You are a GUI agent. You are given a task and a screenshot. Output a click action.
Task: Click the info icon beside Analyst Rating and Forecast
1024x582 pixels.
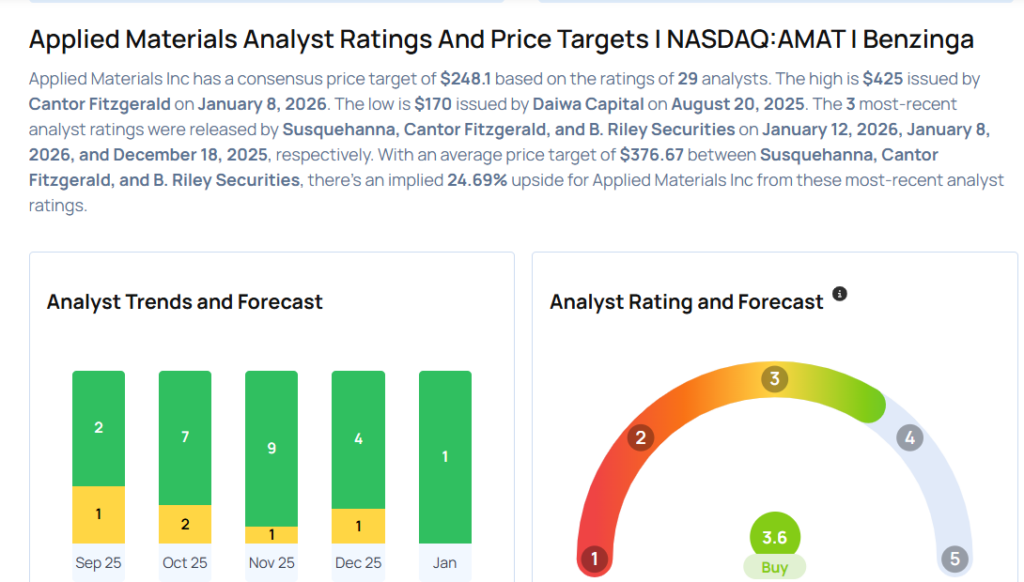pyautogui.click(x=840, y=294)
